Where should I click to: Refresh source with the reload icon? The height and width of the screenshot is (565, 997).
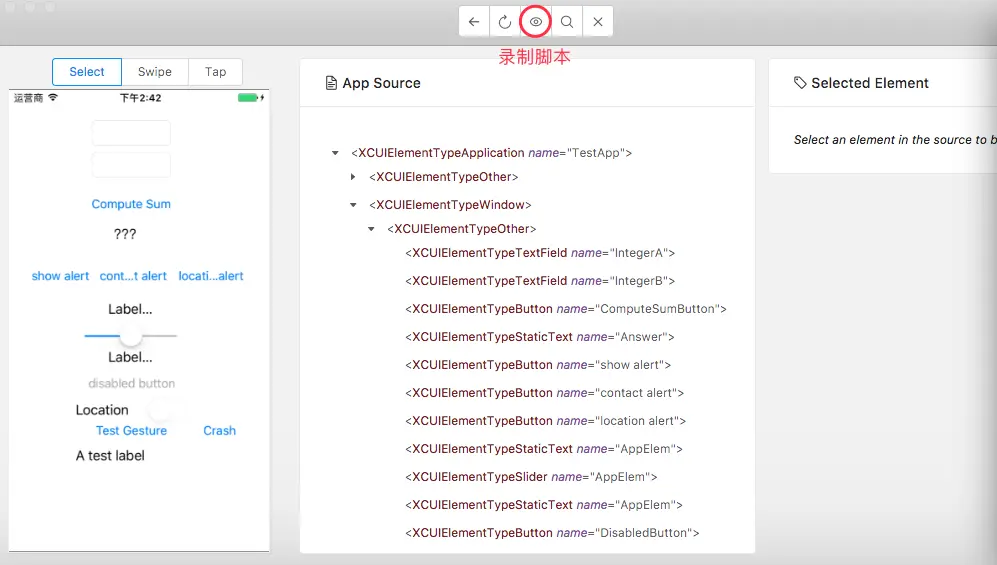point(505,22)
